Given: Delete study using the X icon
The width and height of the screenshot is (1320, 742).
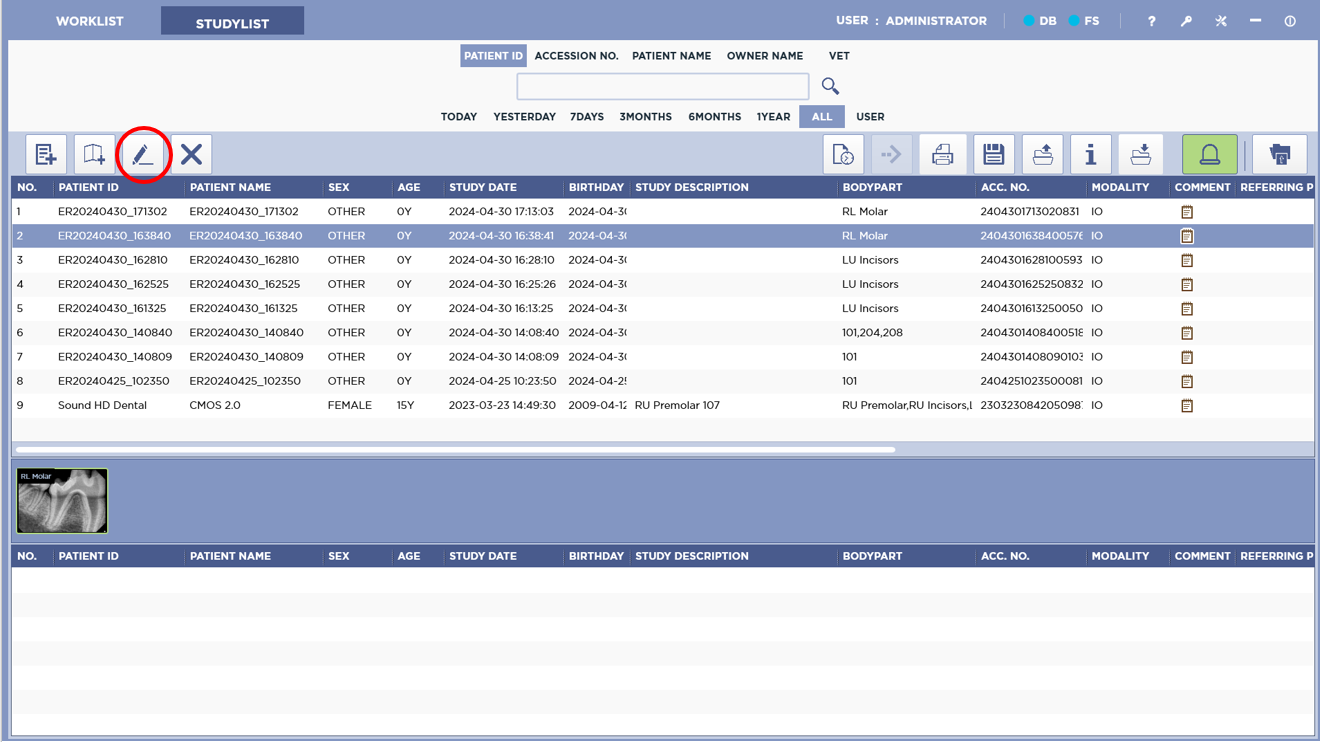Looking at the screenshot, I should coord(191,154).
